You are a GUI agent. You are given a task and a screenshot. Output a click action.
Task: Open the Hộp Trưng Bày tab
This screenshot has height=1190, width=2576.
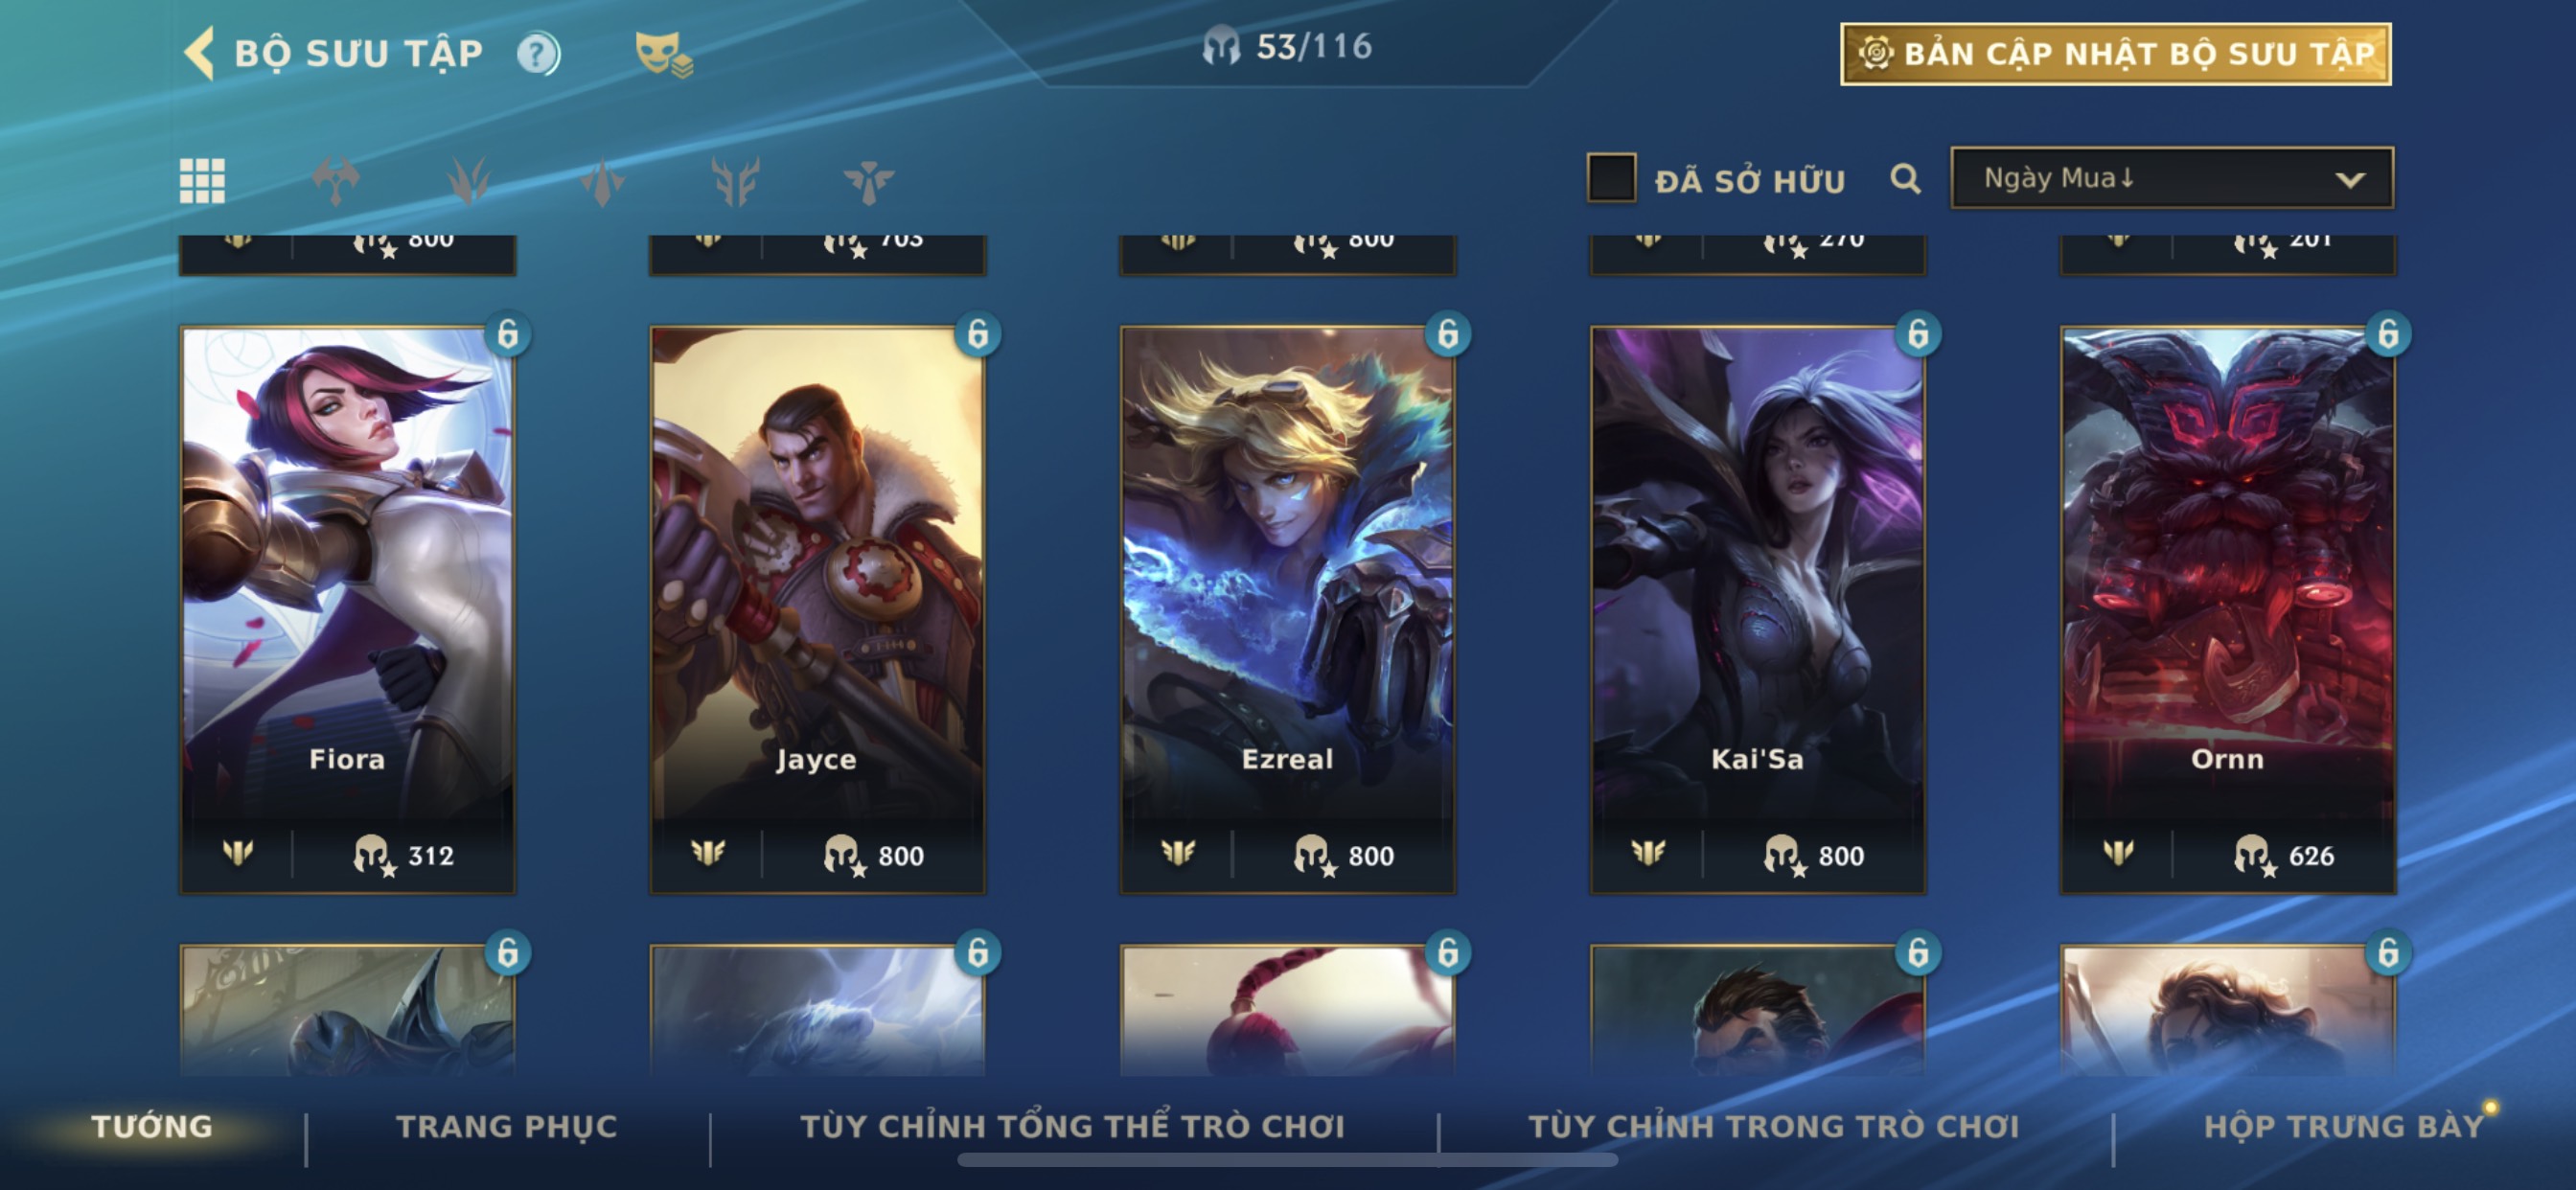point(2344,1126)
